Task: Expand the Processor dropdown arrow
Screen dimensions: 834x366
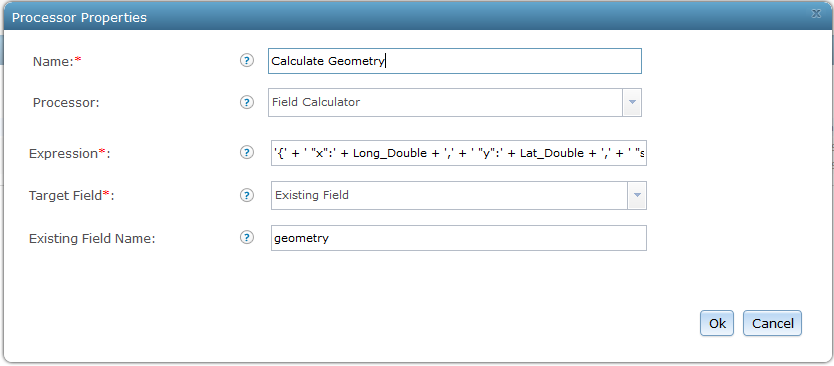Action: click(632, 102)
